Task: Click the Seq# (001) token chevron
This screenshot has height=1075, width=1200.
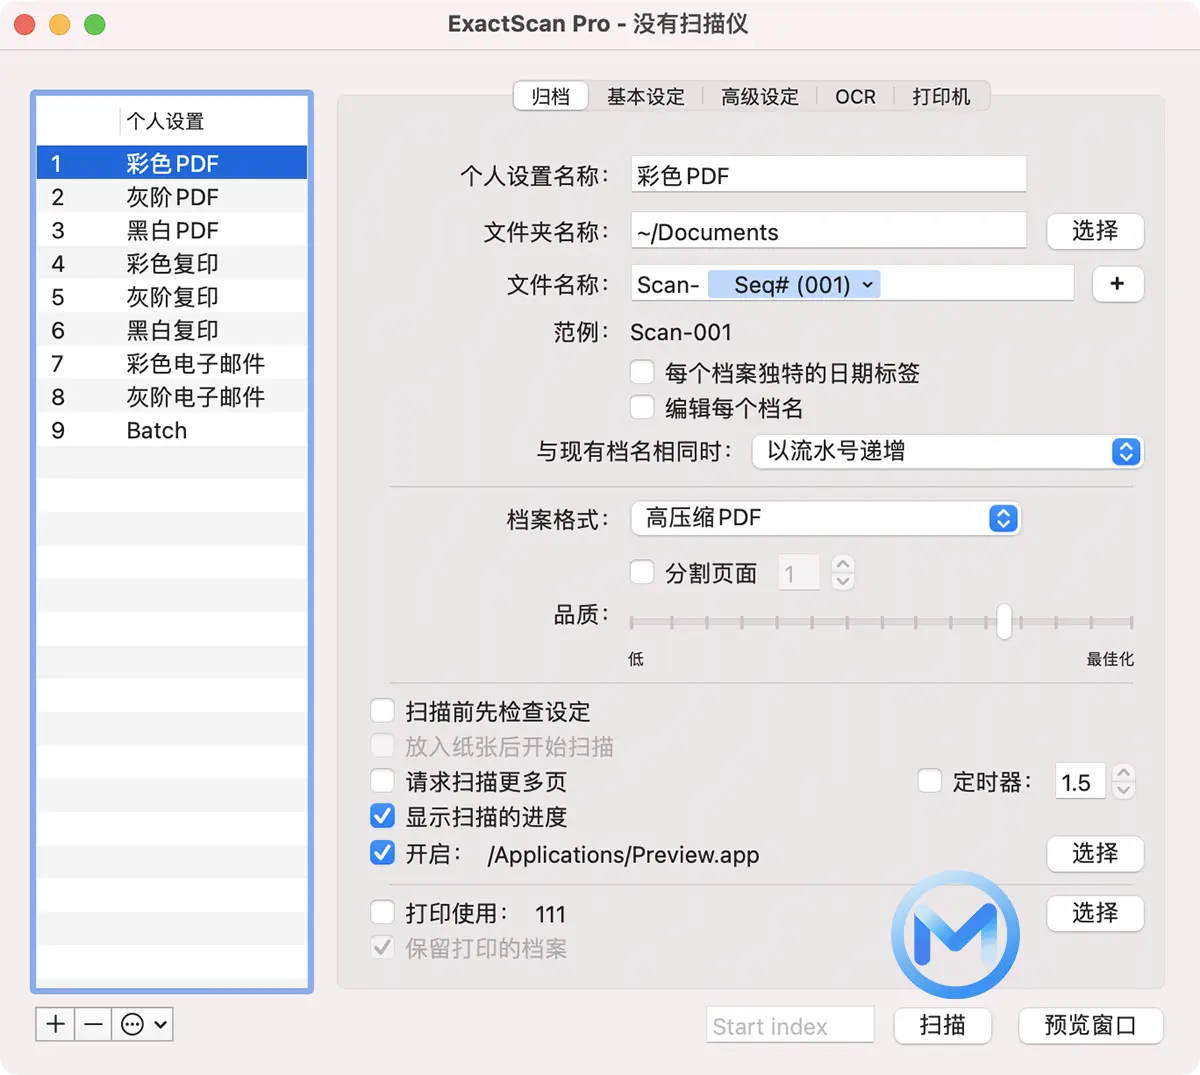Action: 868,285
